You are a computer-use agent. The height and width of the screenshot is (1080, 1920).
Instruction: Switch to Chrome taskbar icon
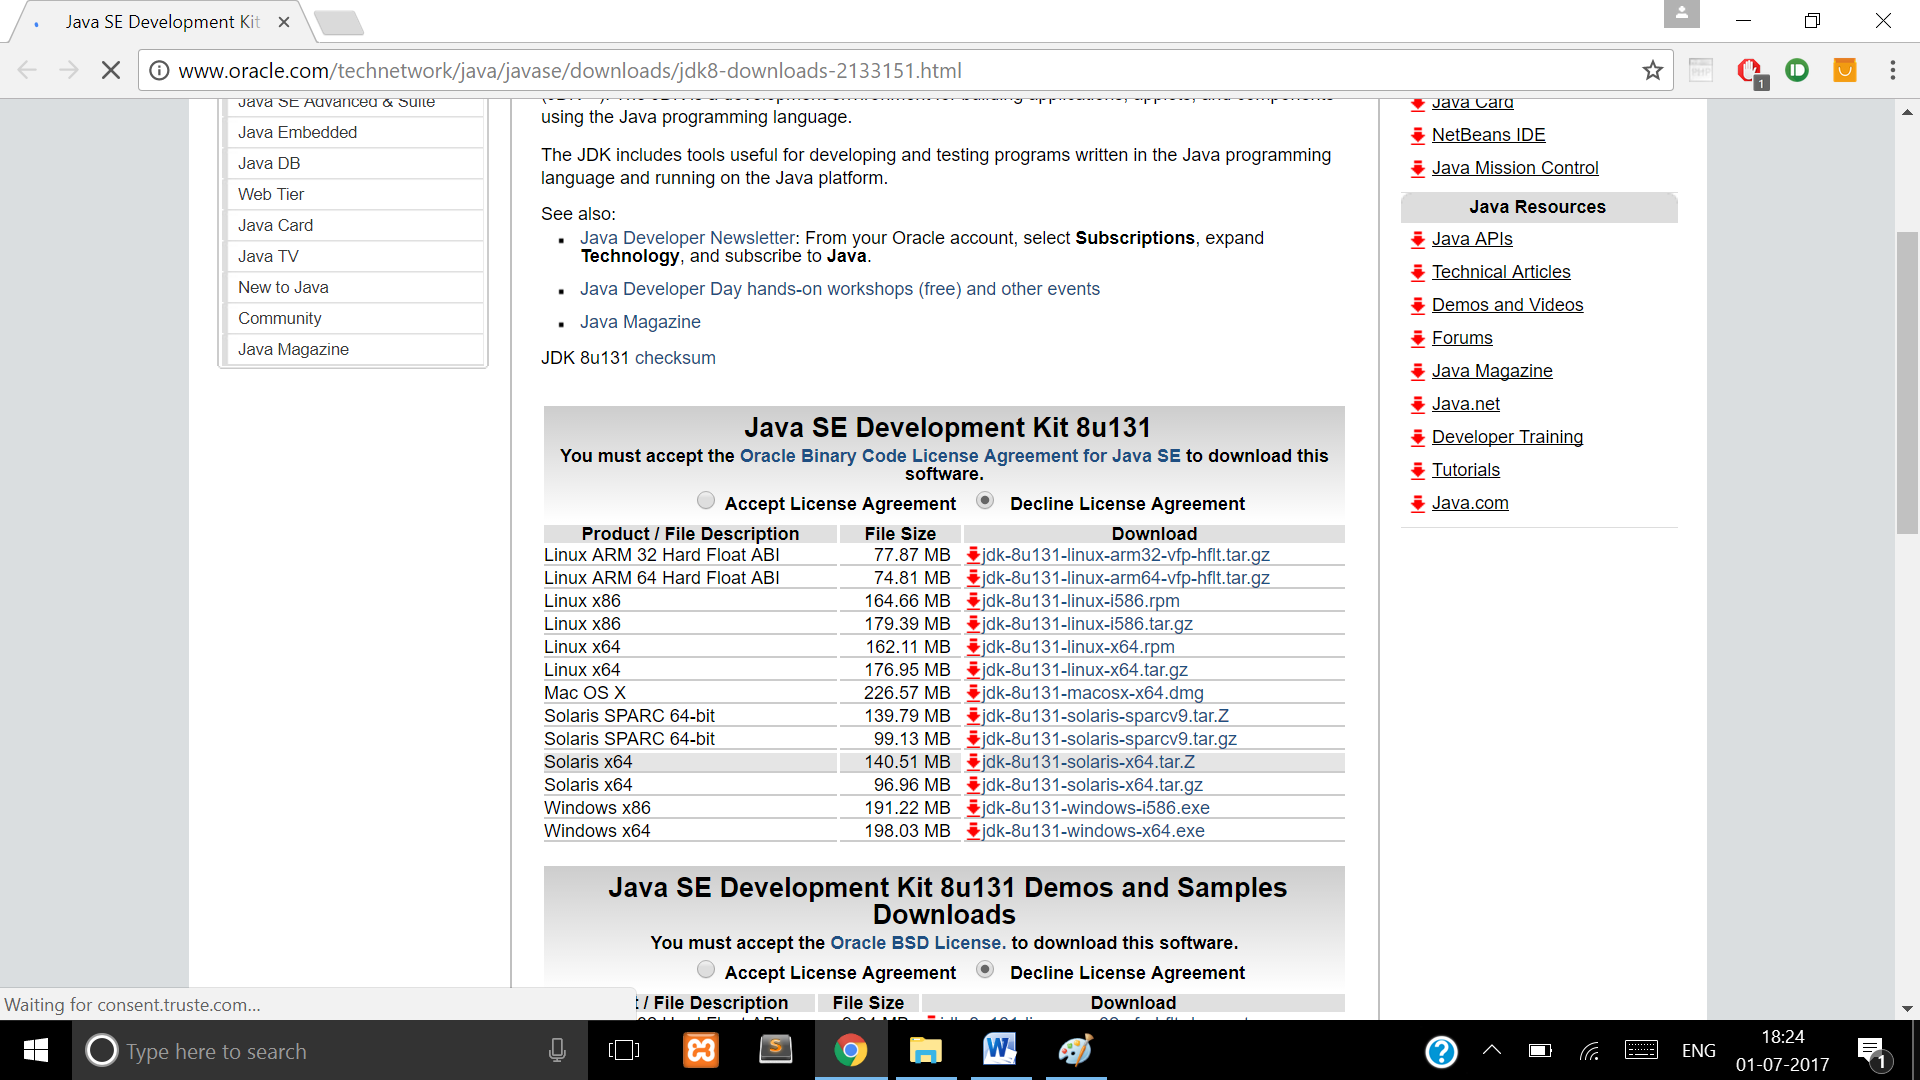coord(851,1050)
